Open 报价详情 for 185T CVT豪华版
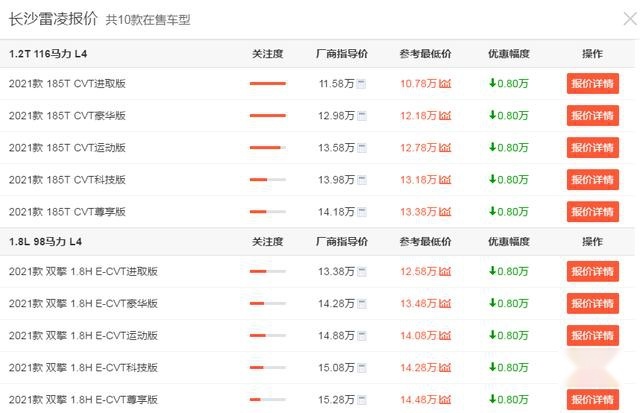Screen dimensions: 640x413 tap(593, 115)
